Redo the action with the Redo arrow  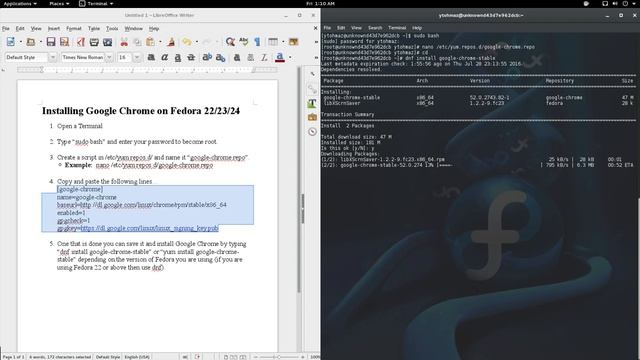(207, 42)
